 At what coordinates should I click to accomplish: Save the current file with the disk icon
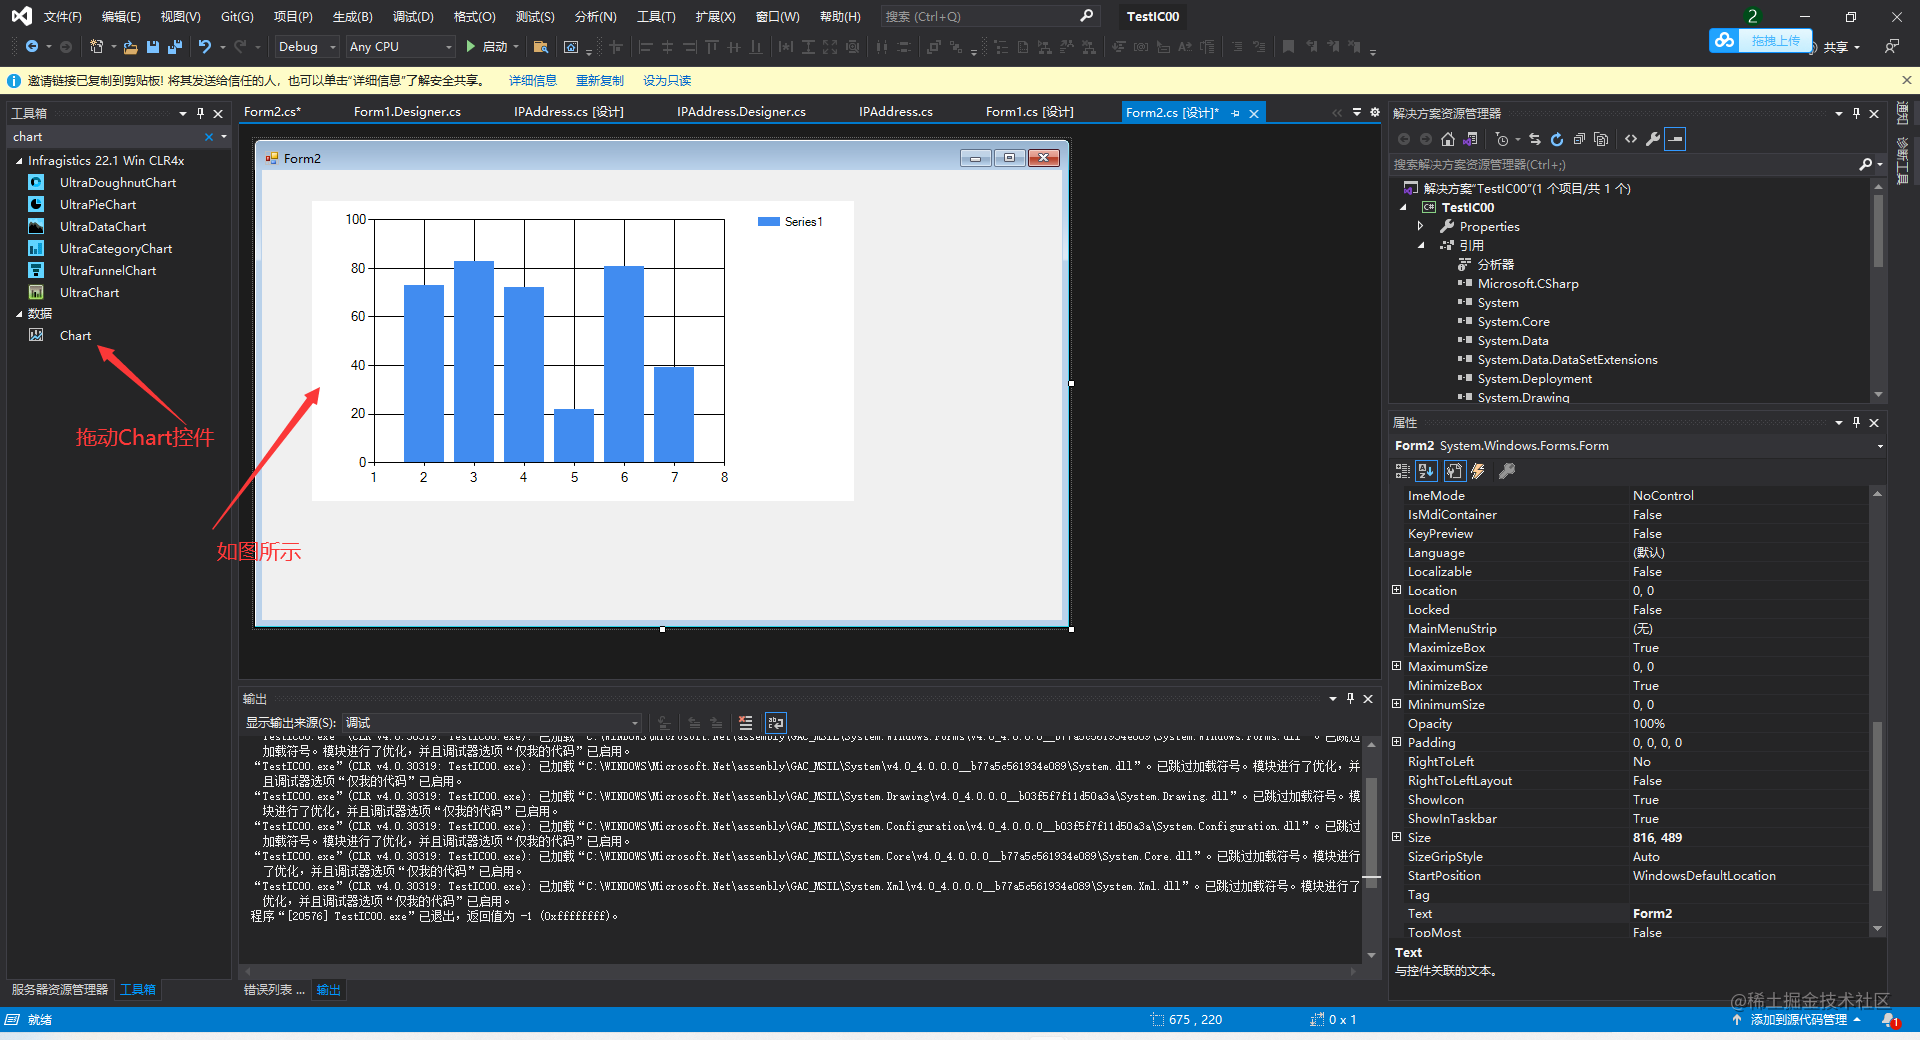[x=153, y=47]
